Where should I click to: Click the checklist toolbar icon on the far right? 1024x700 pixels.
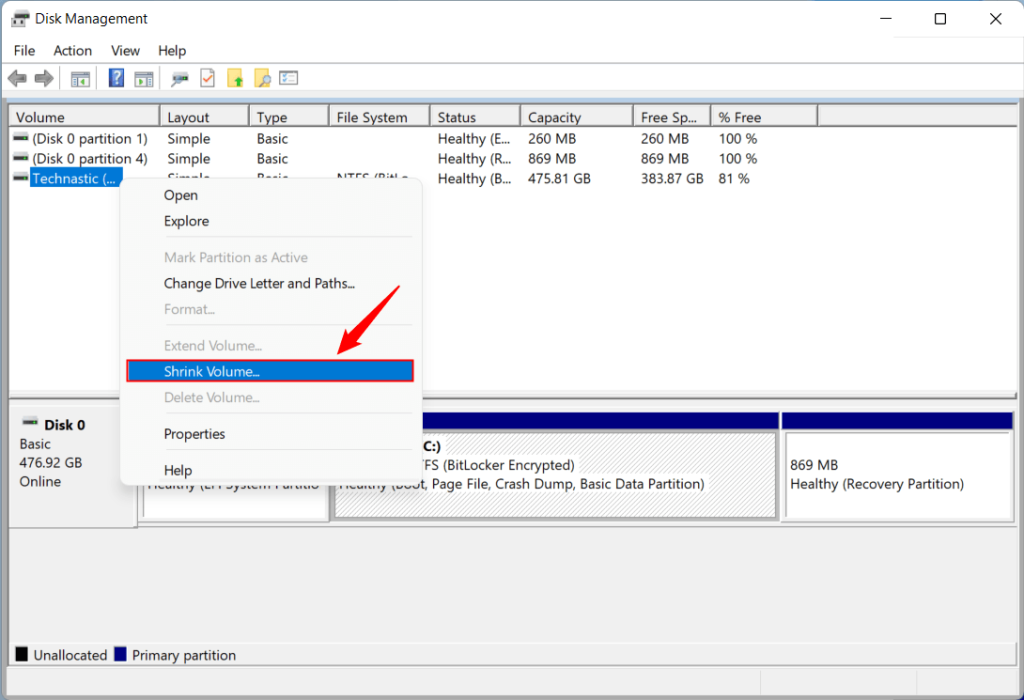coord(290,77)
